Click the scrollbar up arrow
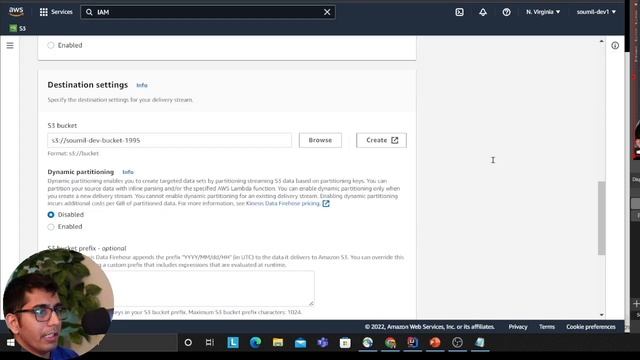This screenshot has height=360, width=640. pos(602,41)
